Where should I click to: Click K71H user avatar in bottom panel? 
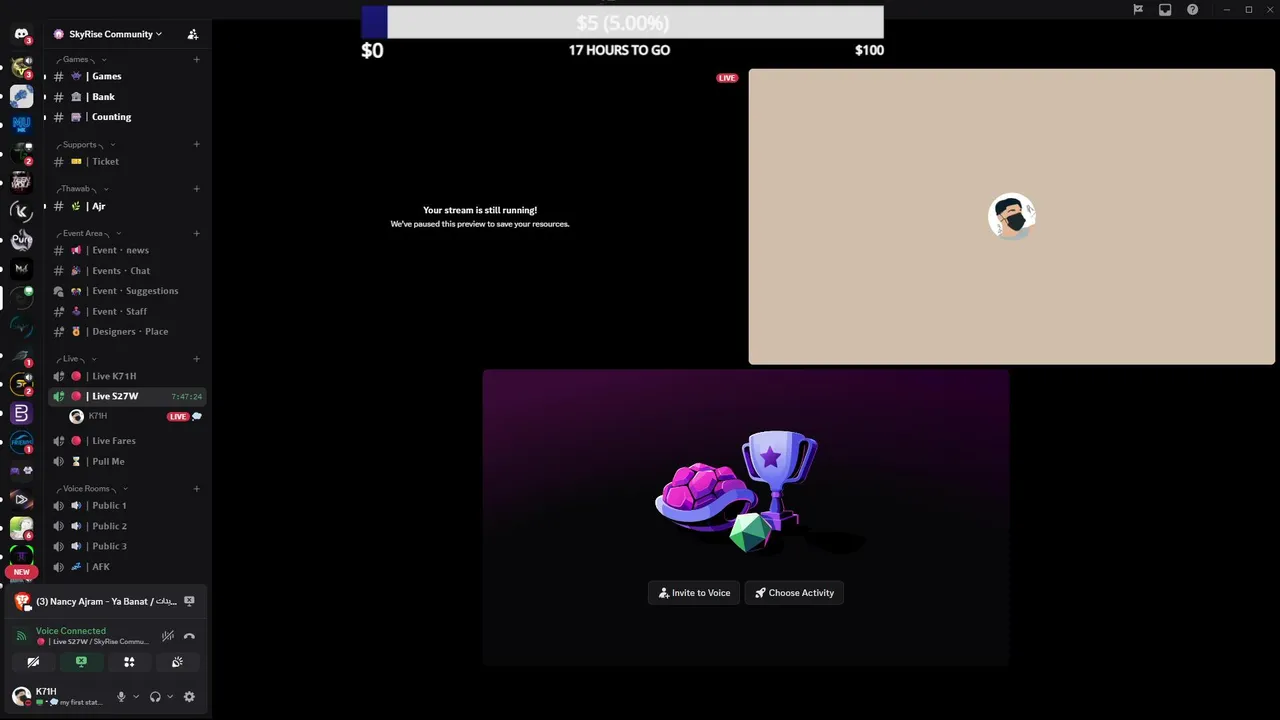(x=21, y=697)
